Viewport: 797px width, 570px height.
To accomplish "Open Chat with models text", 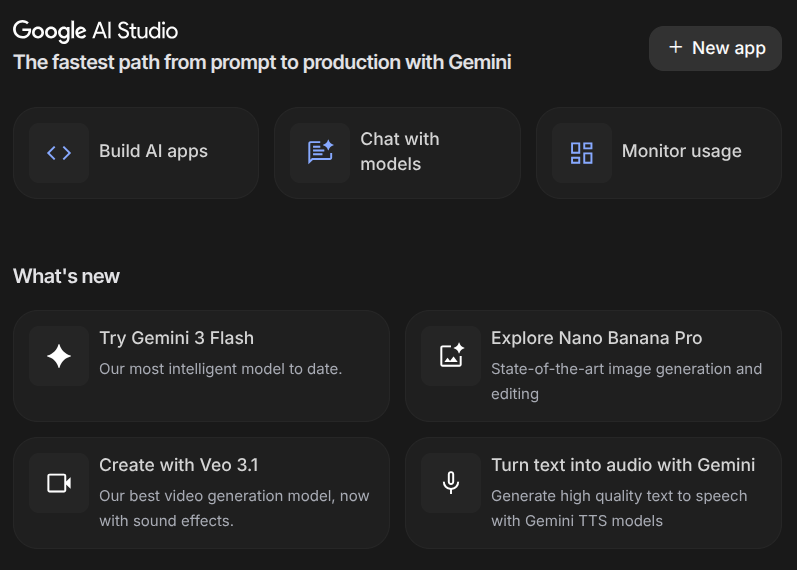I will [400, 152].
